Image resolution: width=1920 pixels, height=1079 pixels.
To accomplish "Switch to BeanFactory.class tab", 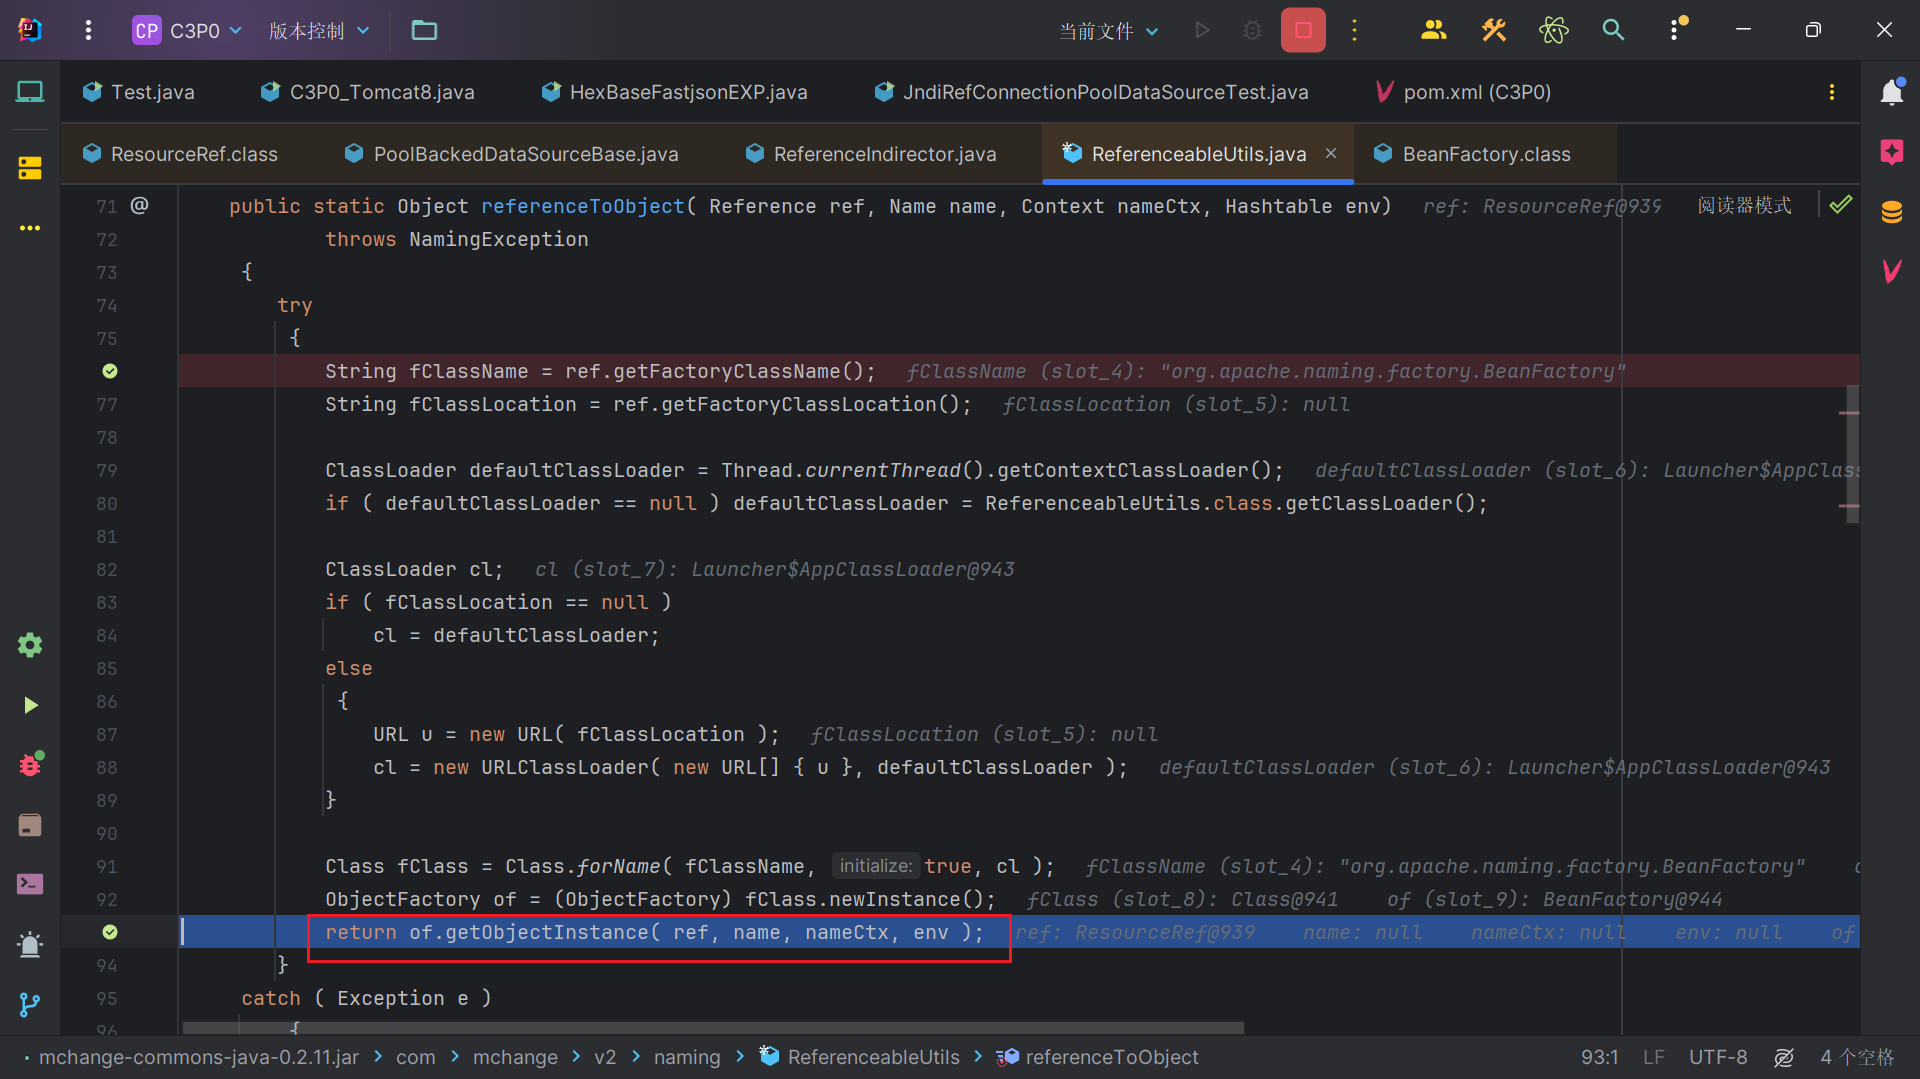I will [x=1472, y=154].
